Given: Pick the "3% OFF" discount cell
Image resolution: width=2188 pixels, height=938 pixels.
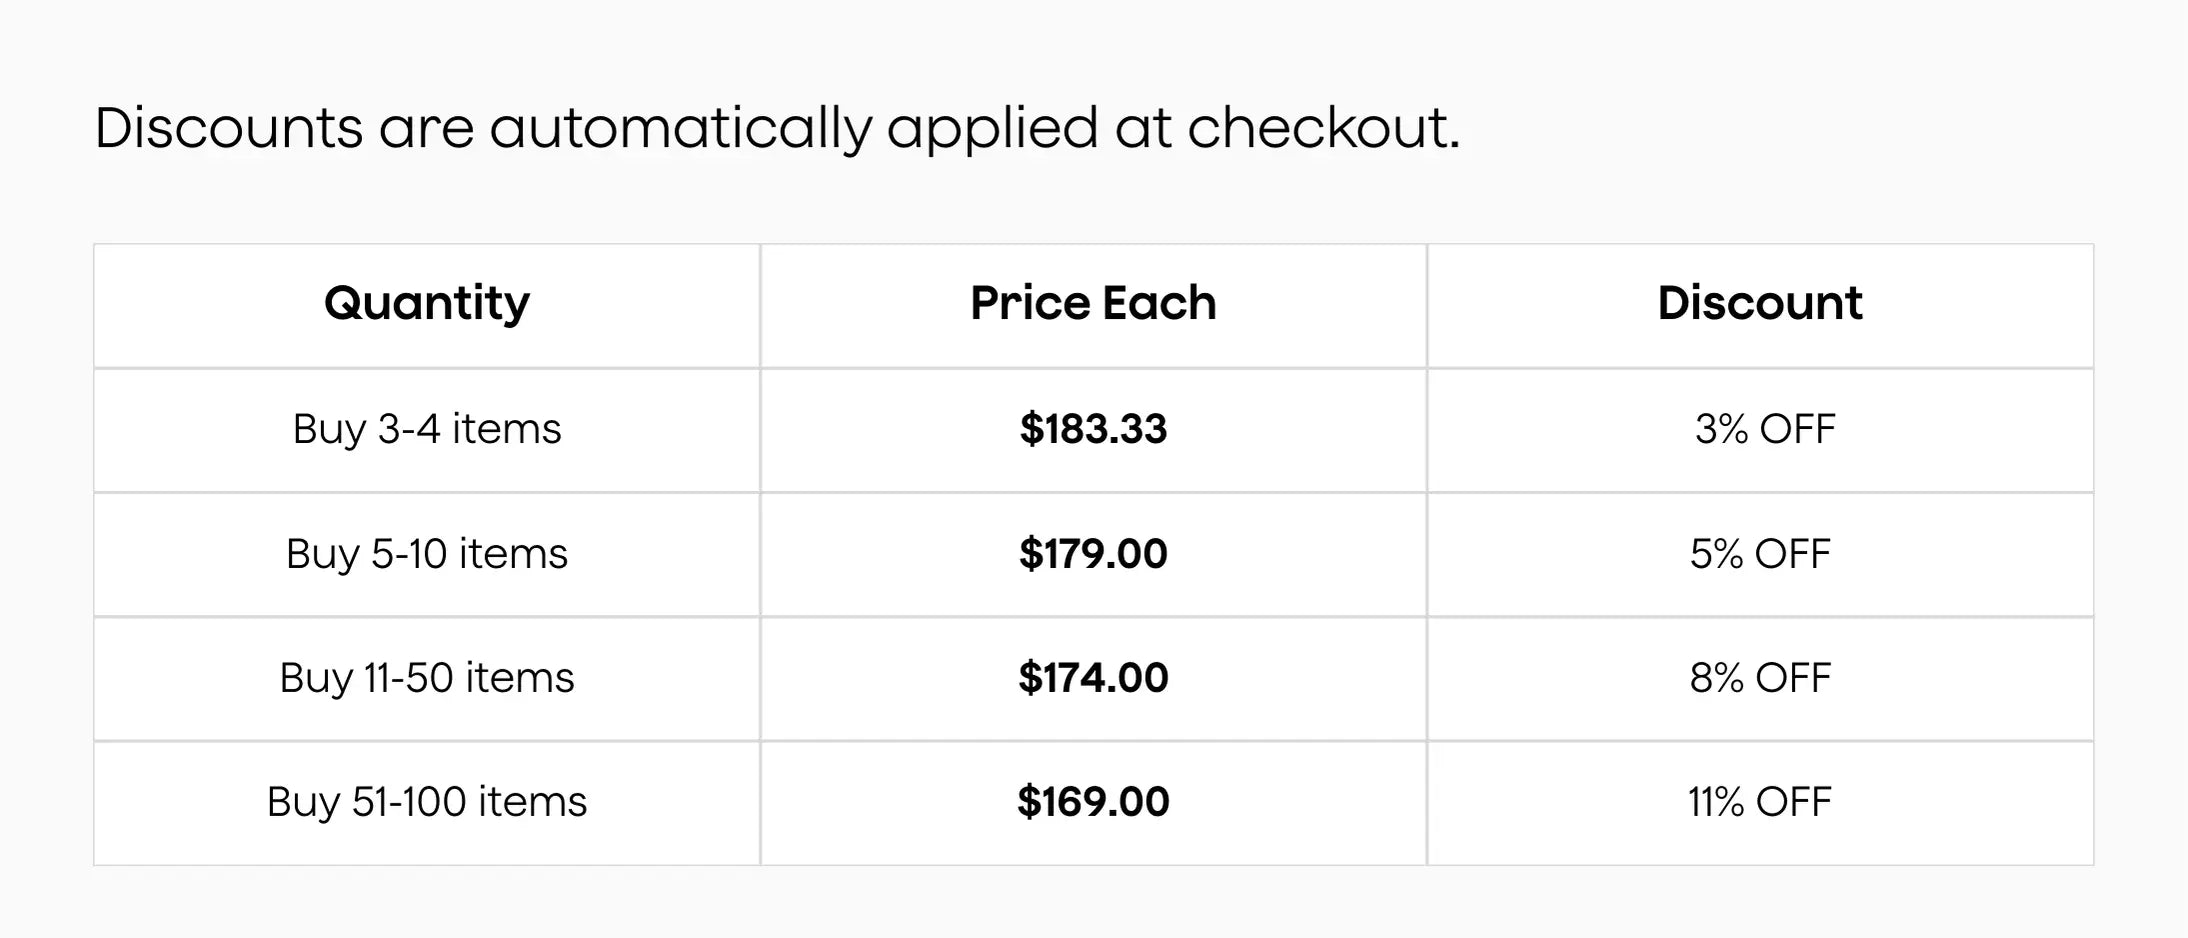Looking at the screenshot, I should point(1765,429).
